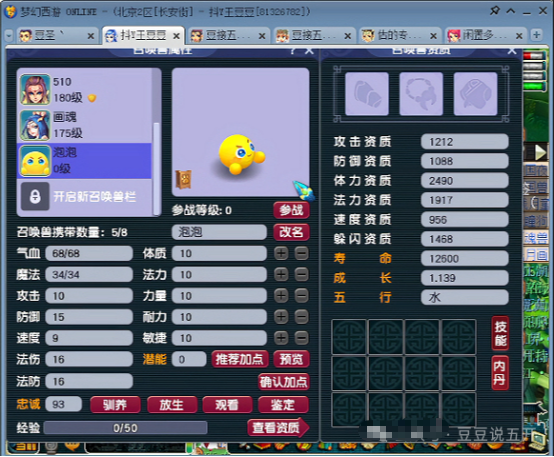The width and height of the screenshot is (554, 457).
Task: Click the experience bar 0/50
Action: pyautogui.click(x=125, y=428)
